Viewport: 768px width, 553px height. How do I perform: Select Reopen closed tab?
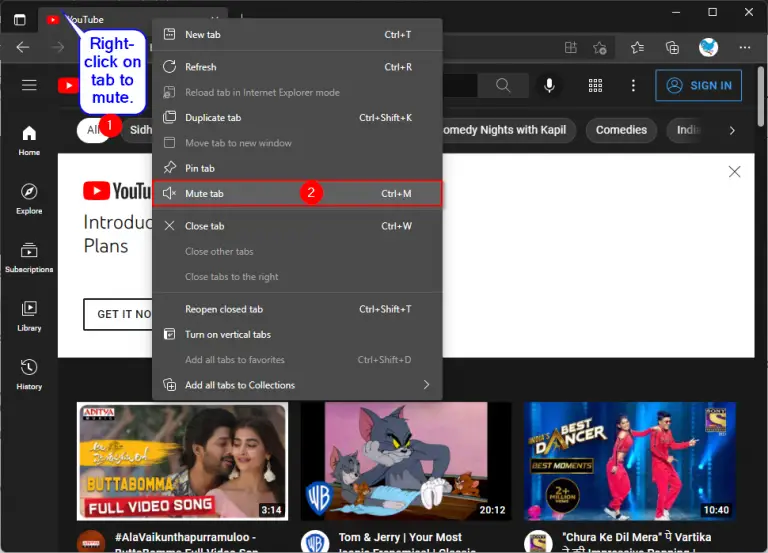tap(297, 309)
